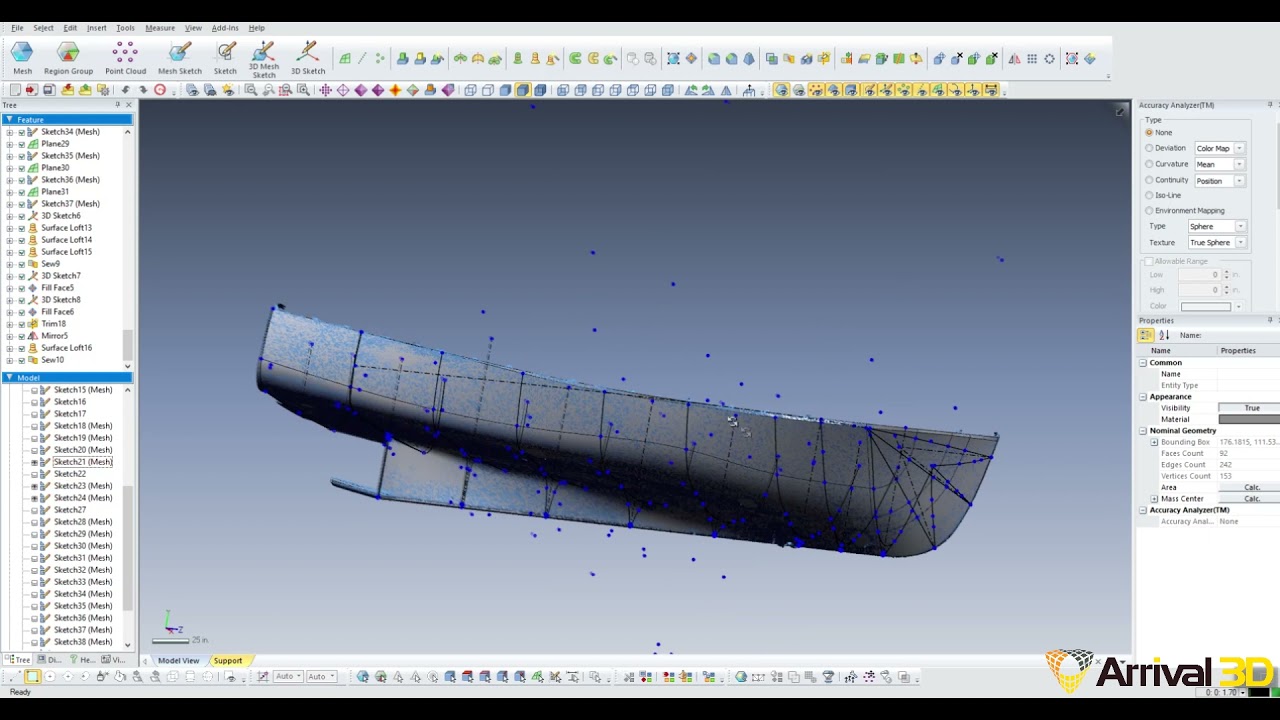Screen dimensions: 1280x720
Task: Select the Deviation radio button
Action: click(1149, 148)
